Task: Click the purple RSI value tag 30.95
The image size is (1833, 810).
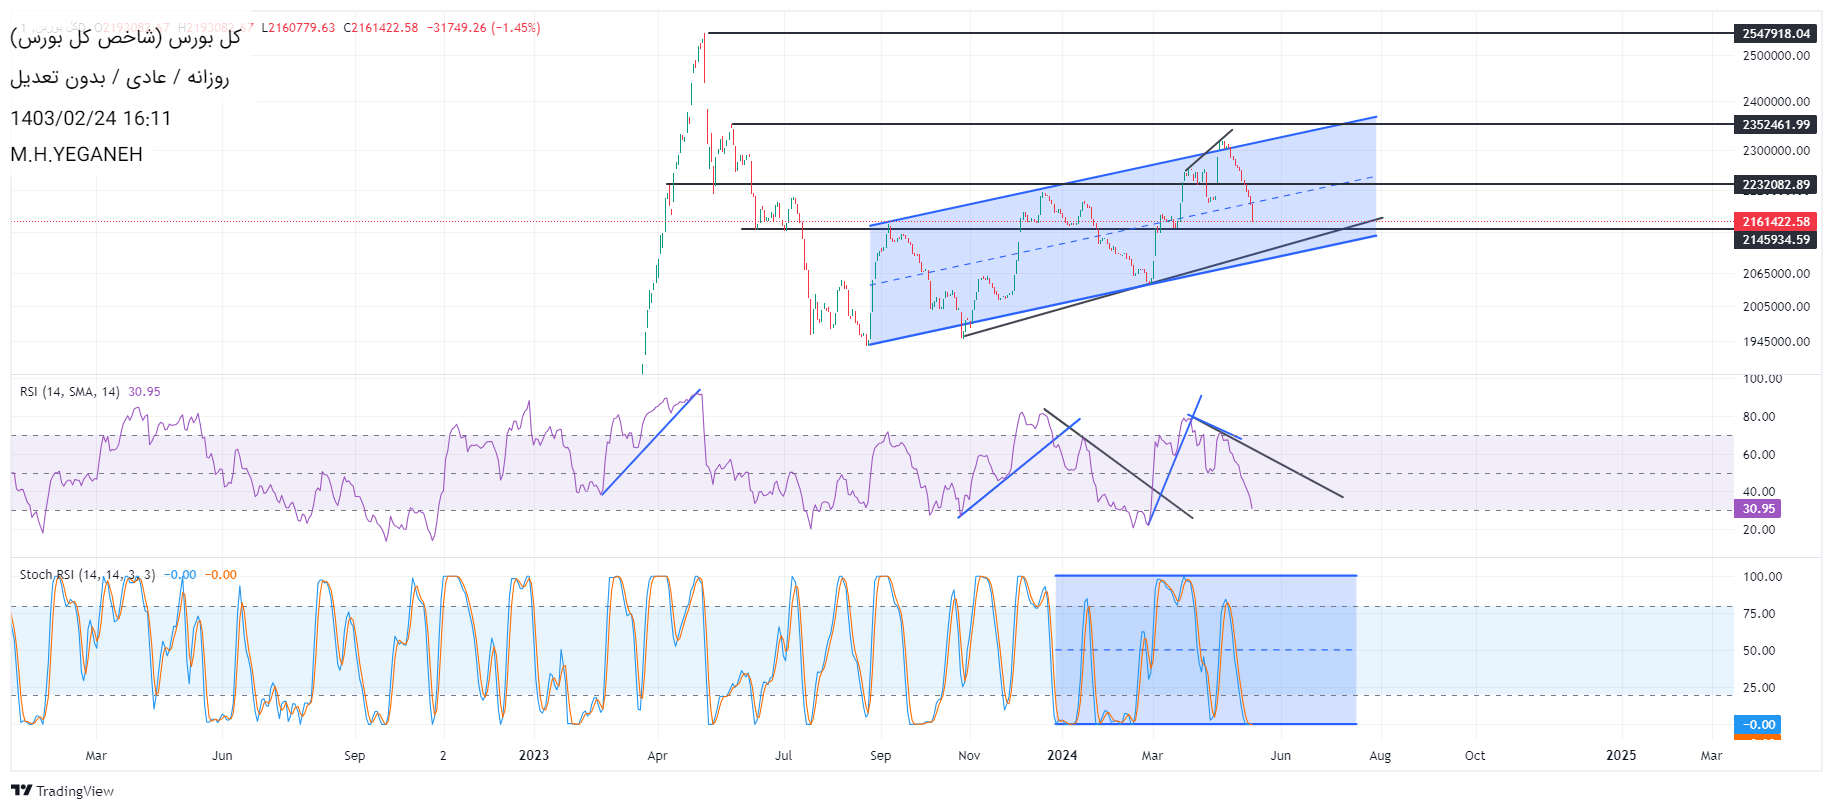Action: click(1758, 509)
